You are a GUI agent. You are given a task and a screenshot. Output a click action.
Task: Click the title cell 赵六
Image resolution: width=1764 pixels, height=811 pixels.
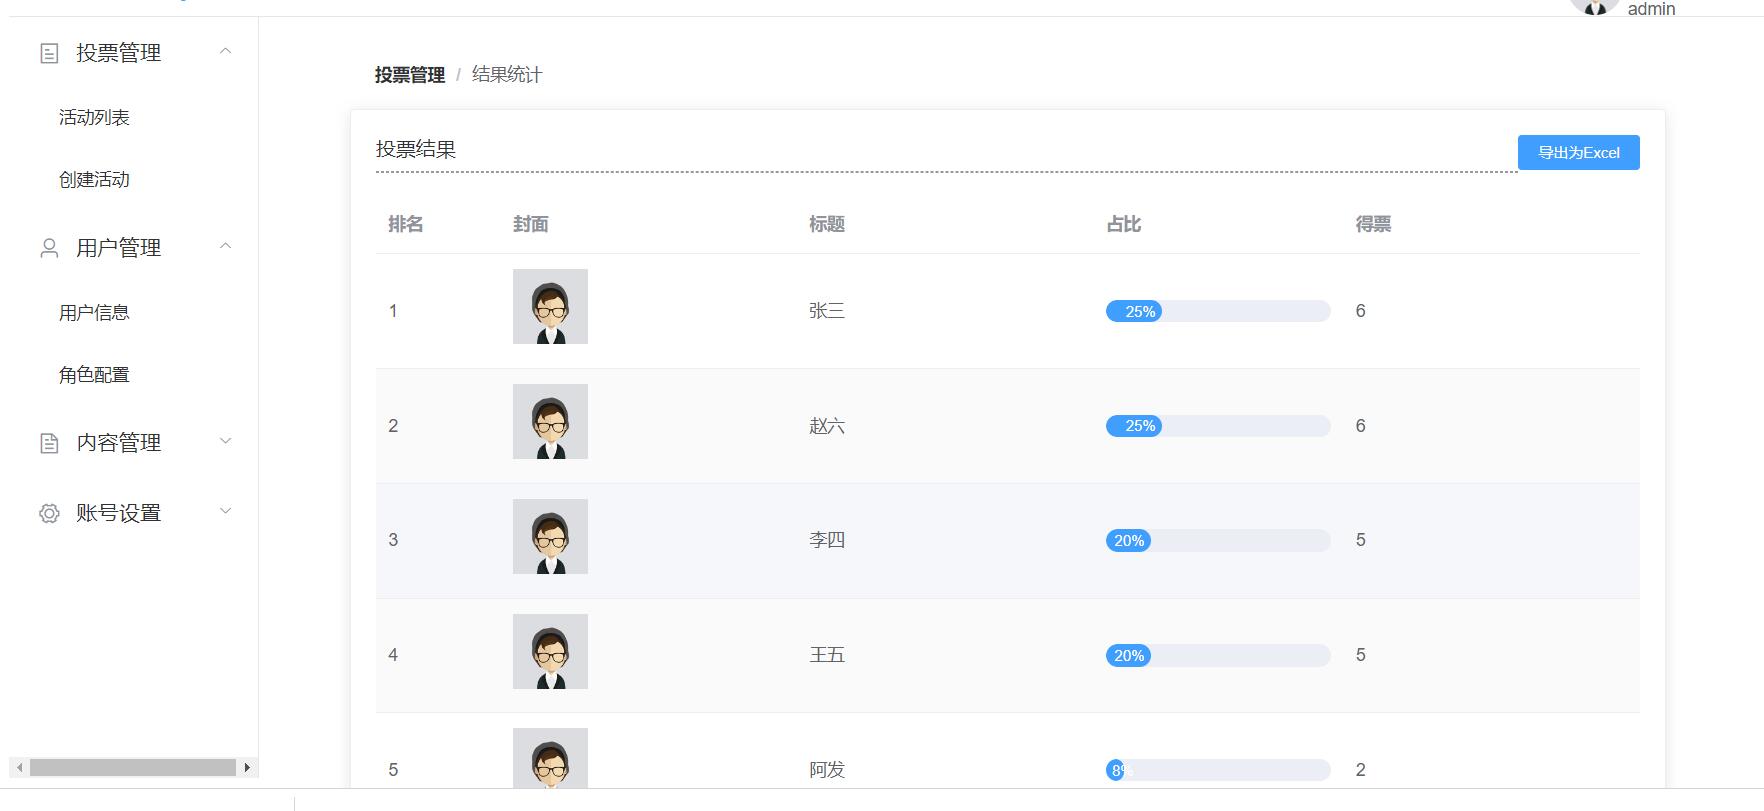pos(827,426)
